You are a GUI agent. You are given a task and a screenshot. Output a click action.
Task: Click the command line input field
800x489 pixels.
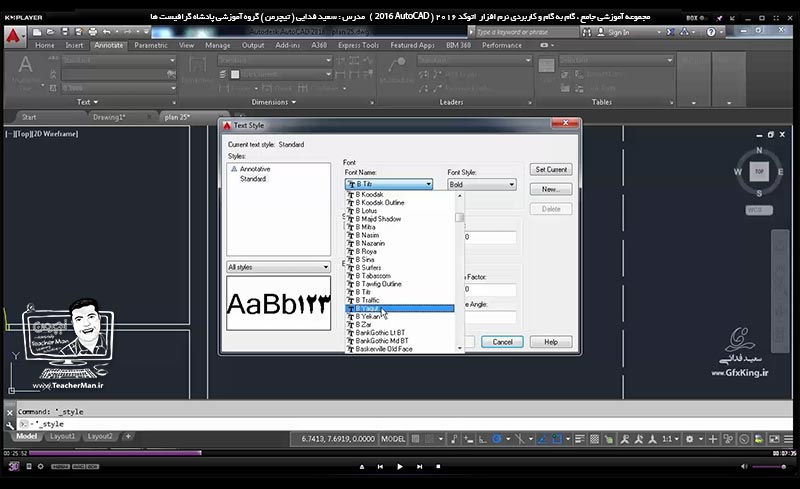(x=405, y=424)
